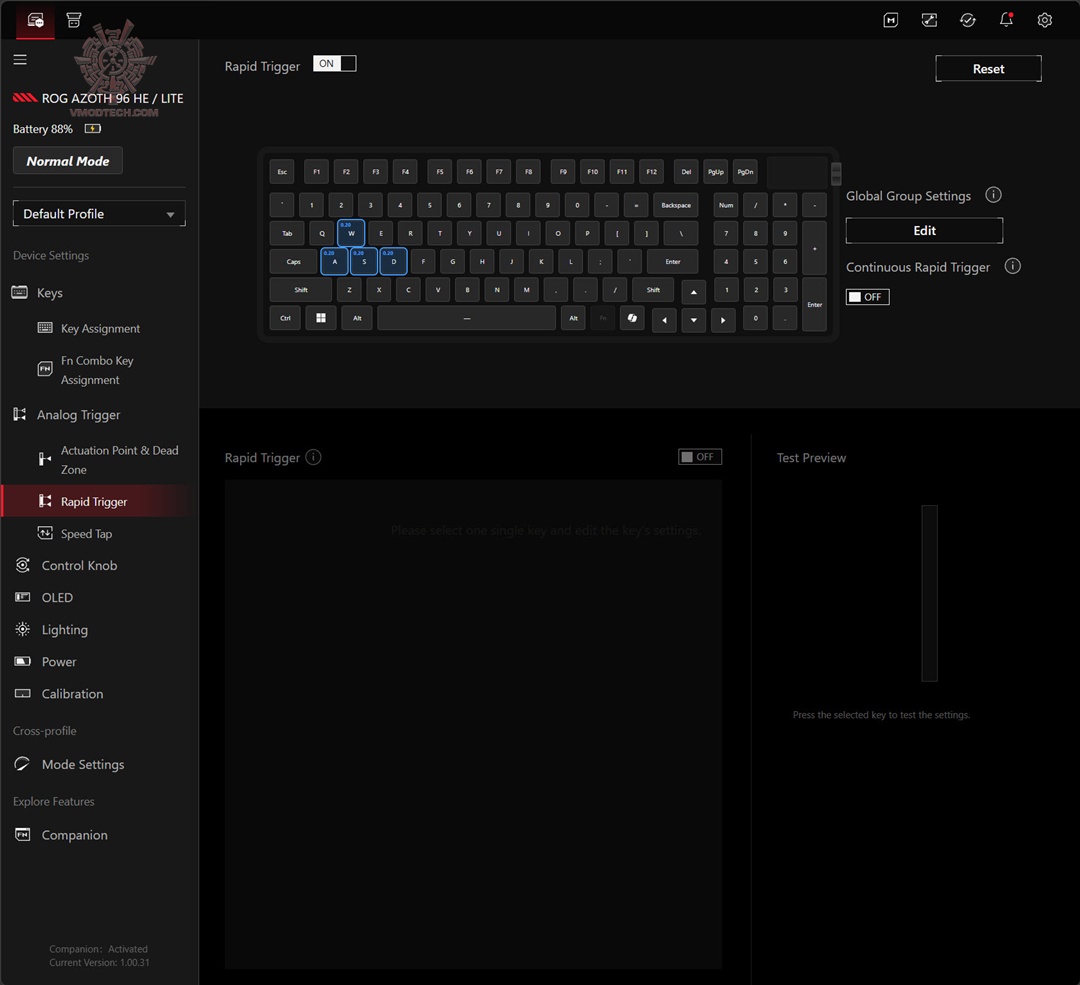Open the Default Profile dropdown
This screenshot has width=1080, height=985.
tap(99, 214)
